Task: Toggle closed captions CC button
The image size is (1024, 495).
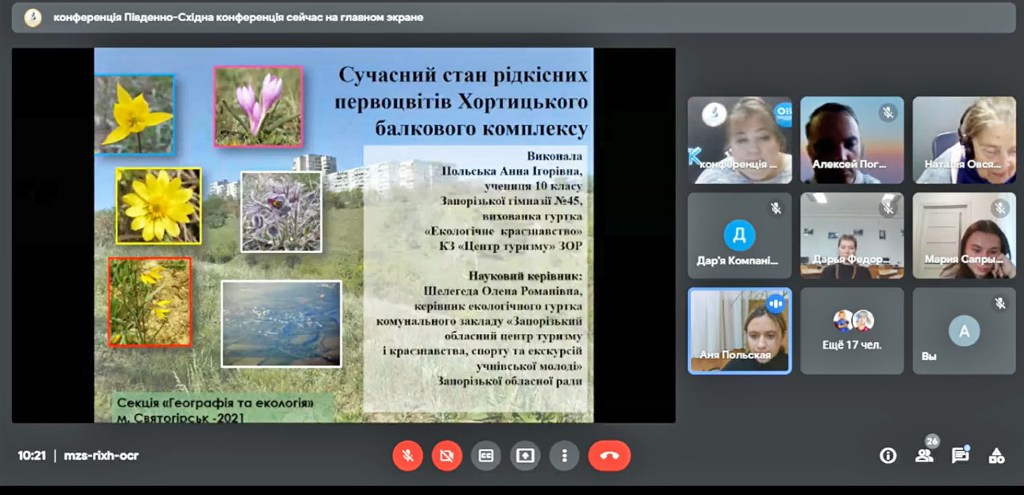Action: click(486, 455)
